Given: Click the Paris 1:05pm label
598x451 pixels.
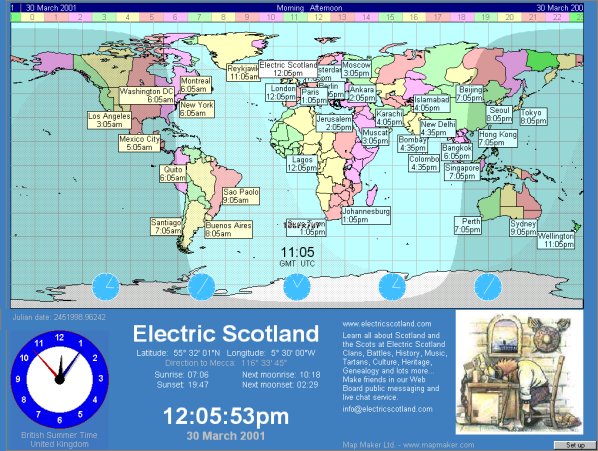Looking at the screenshot, I should point(314,96).
